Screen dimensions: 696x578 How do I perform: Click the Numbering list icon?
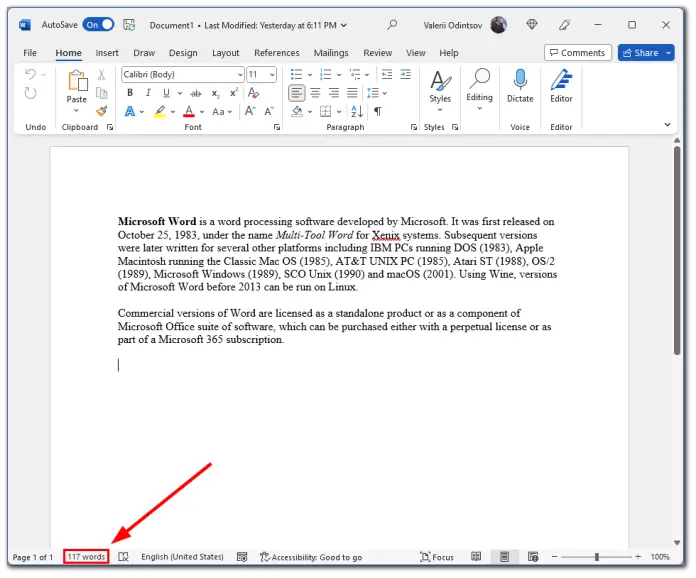(x=325, y=74)
